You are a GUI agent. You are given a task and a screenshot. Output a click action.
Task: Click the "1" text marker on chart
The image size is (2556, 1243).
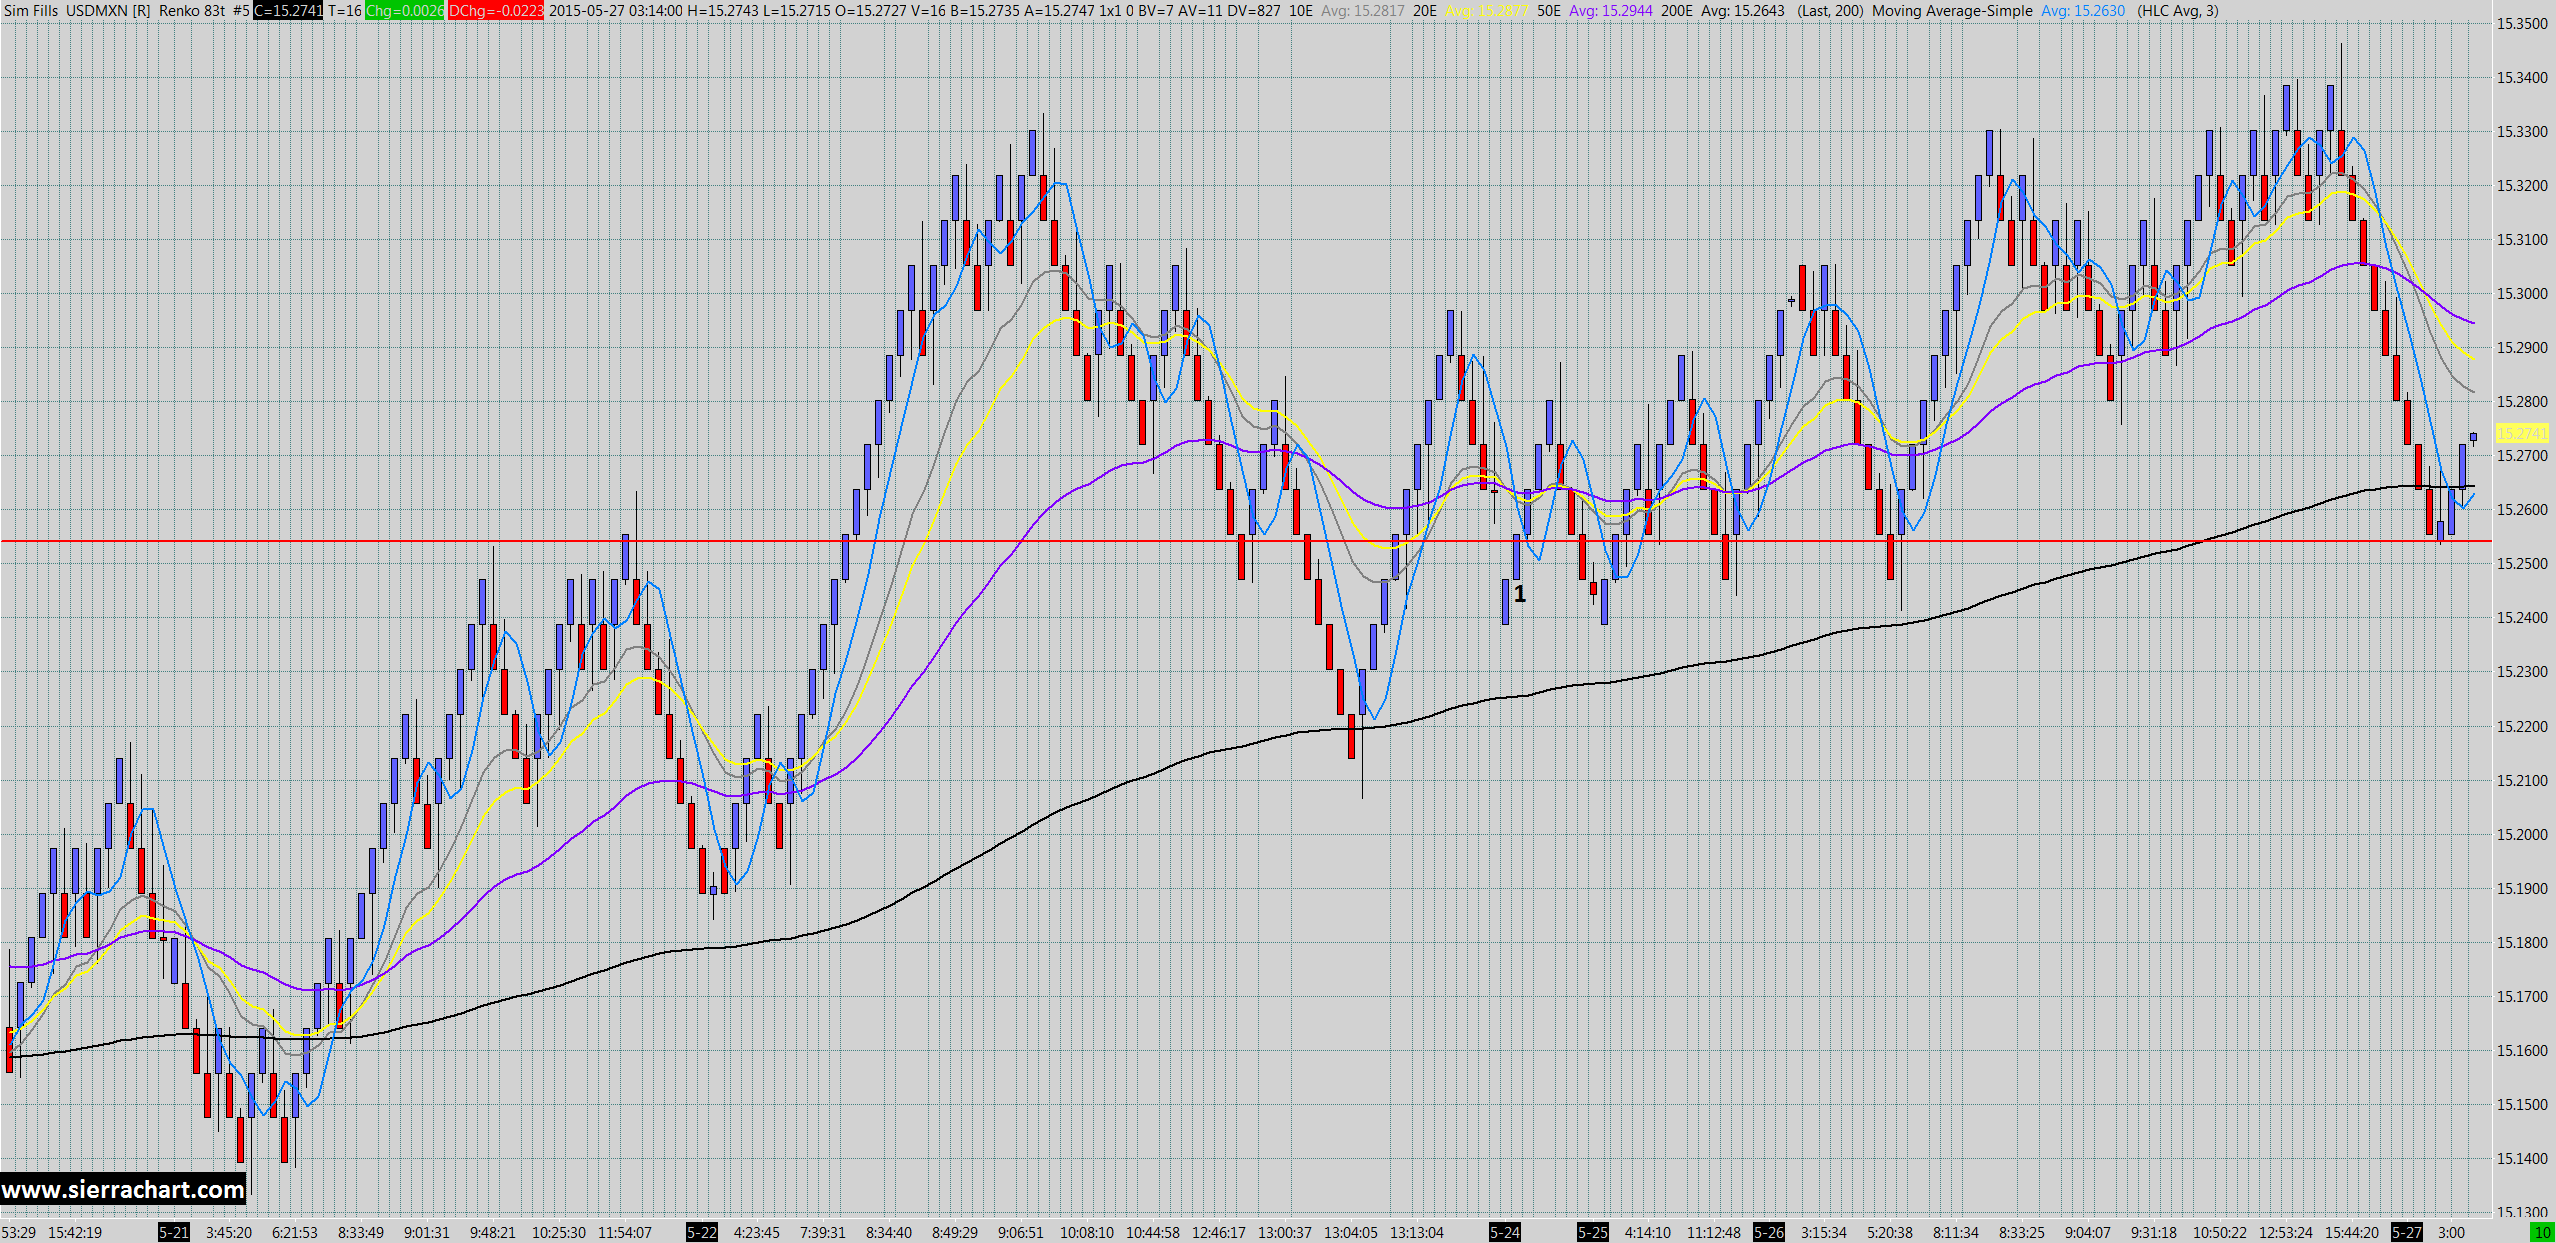pyautogui.click(x=1520, y=594)
